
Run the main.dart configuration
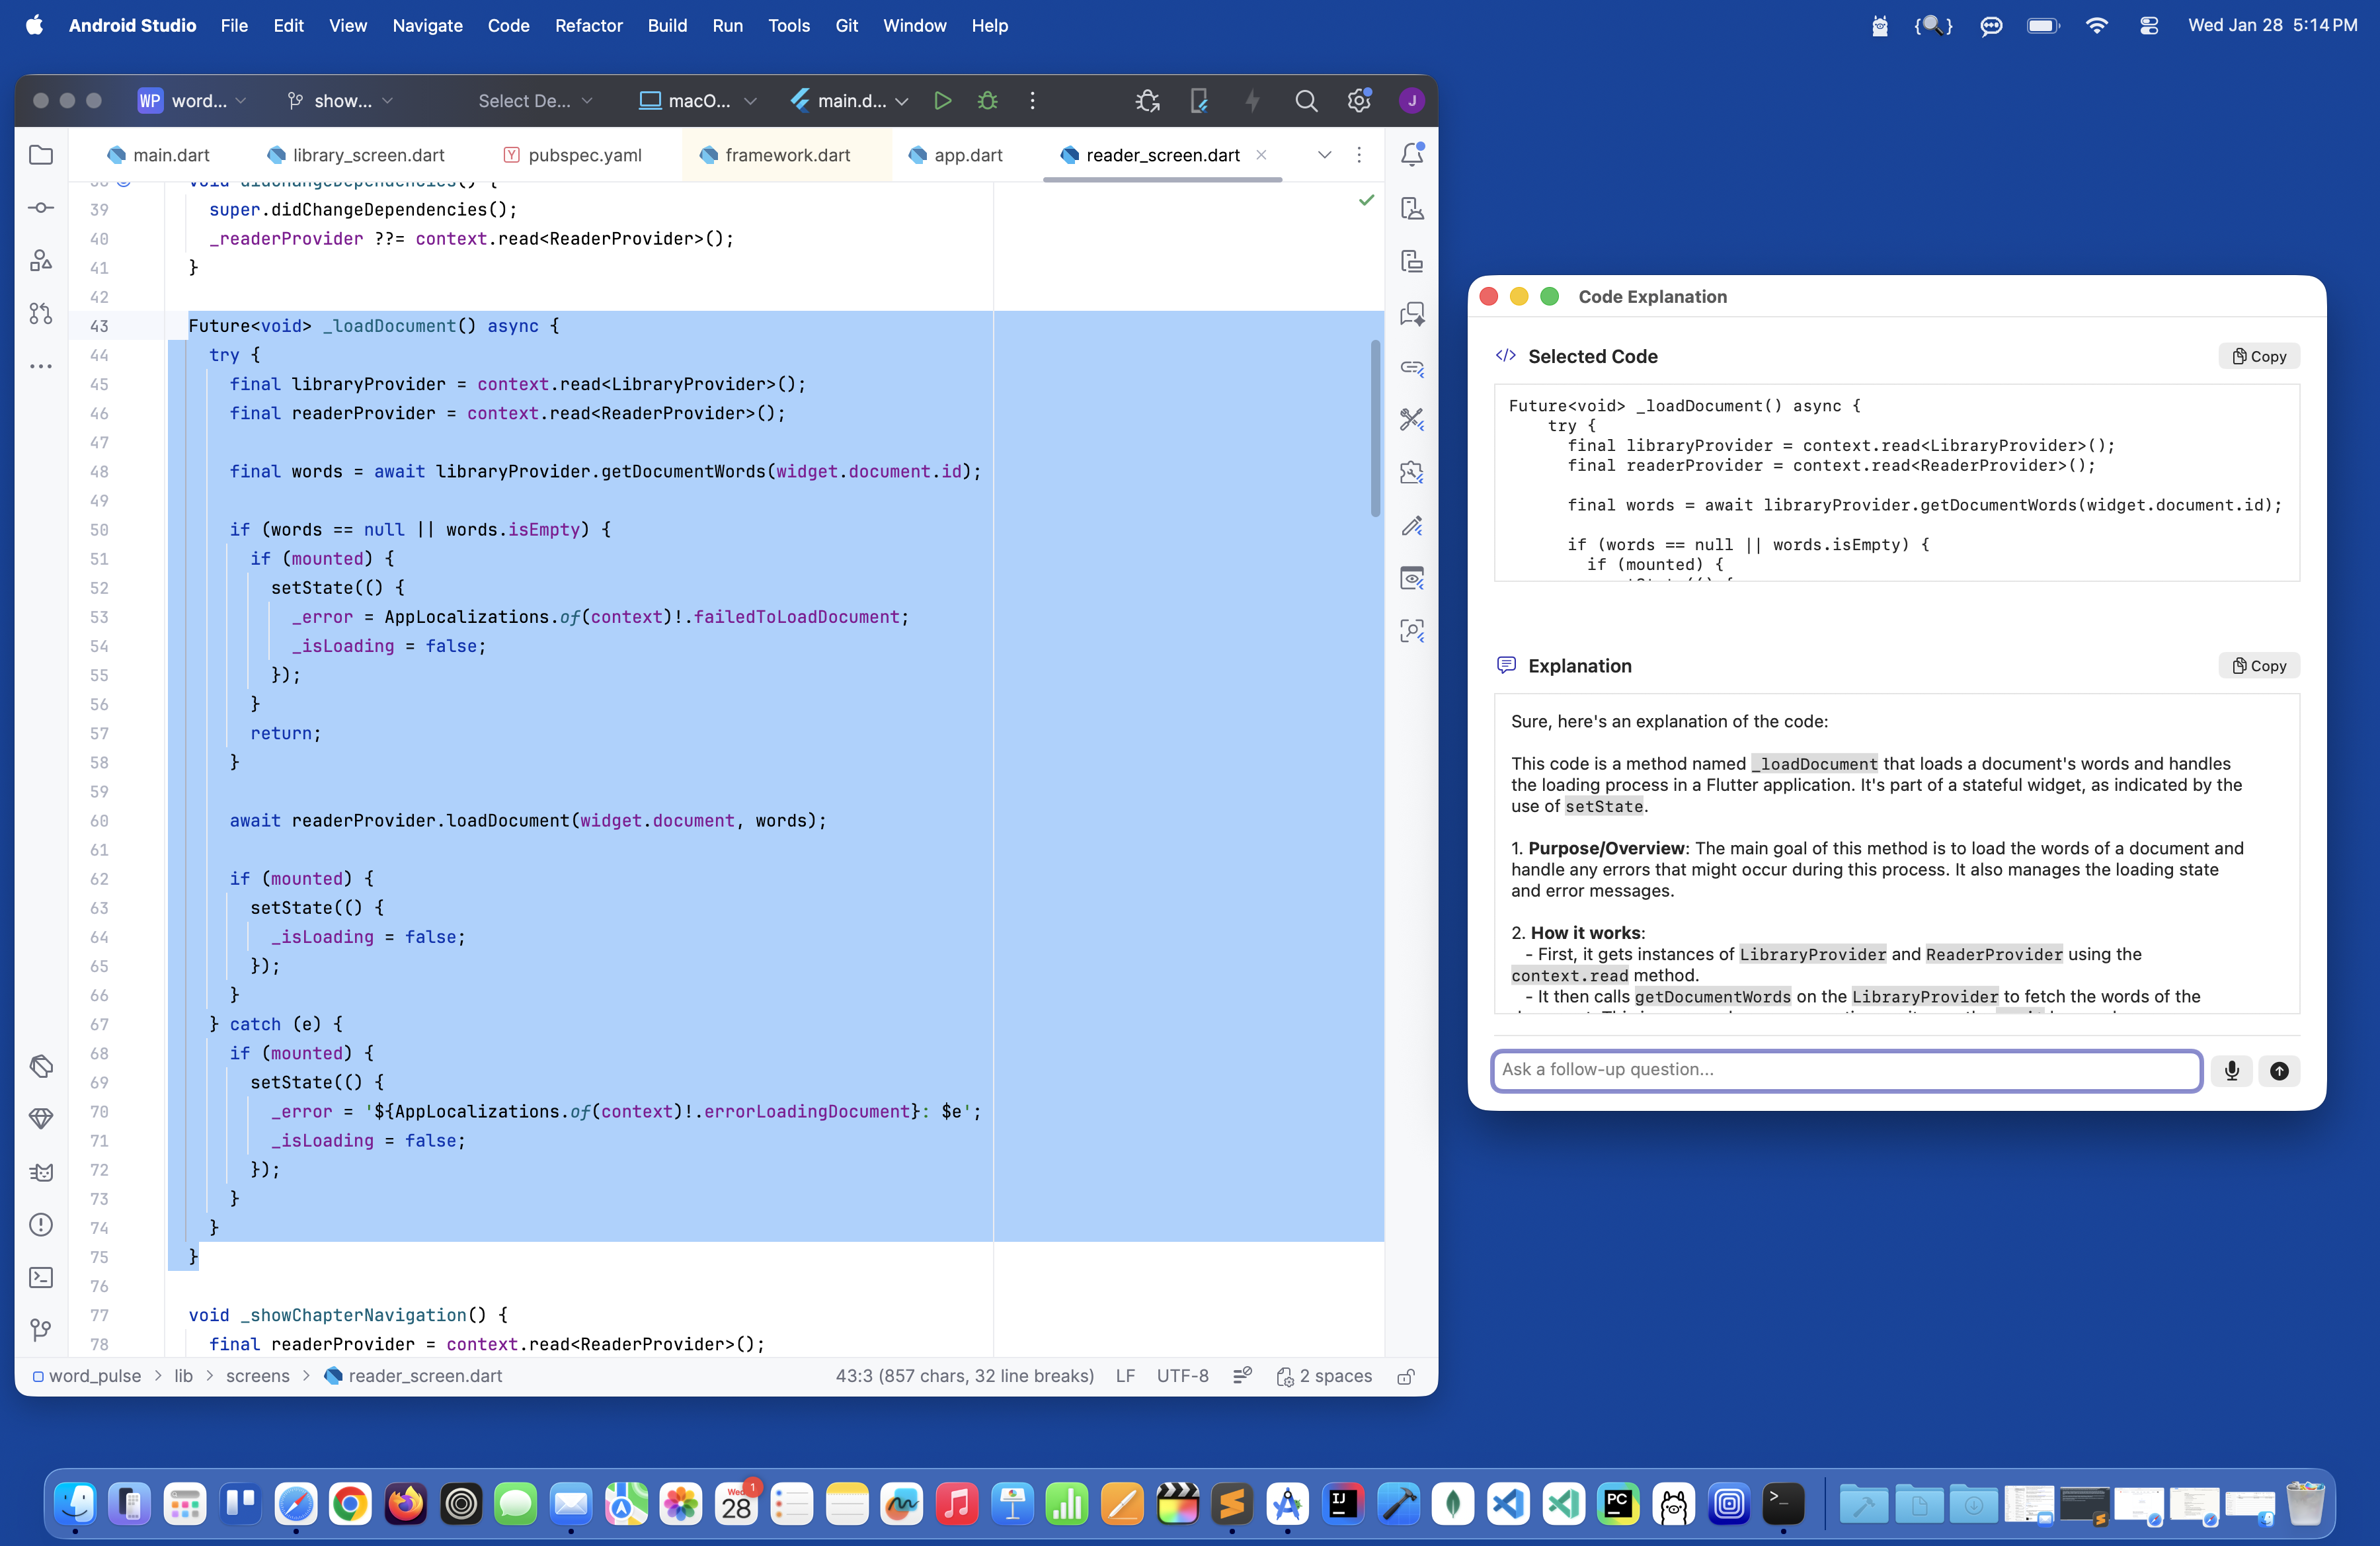coord(941,100)
